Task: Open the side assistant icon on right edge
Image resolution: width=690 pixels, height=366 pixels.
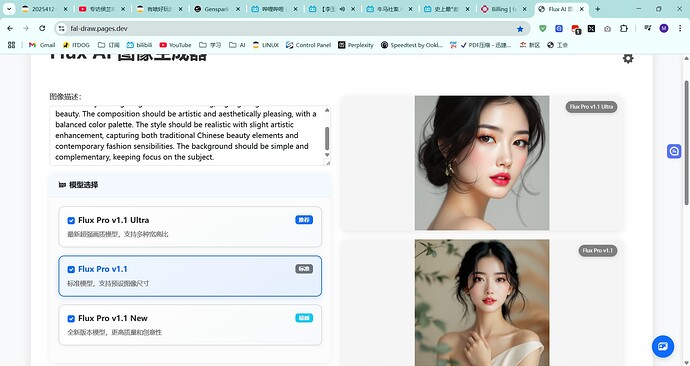Action: point(674,151)
